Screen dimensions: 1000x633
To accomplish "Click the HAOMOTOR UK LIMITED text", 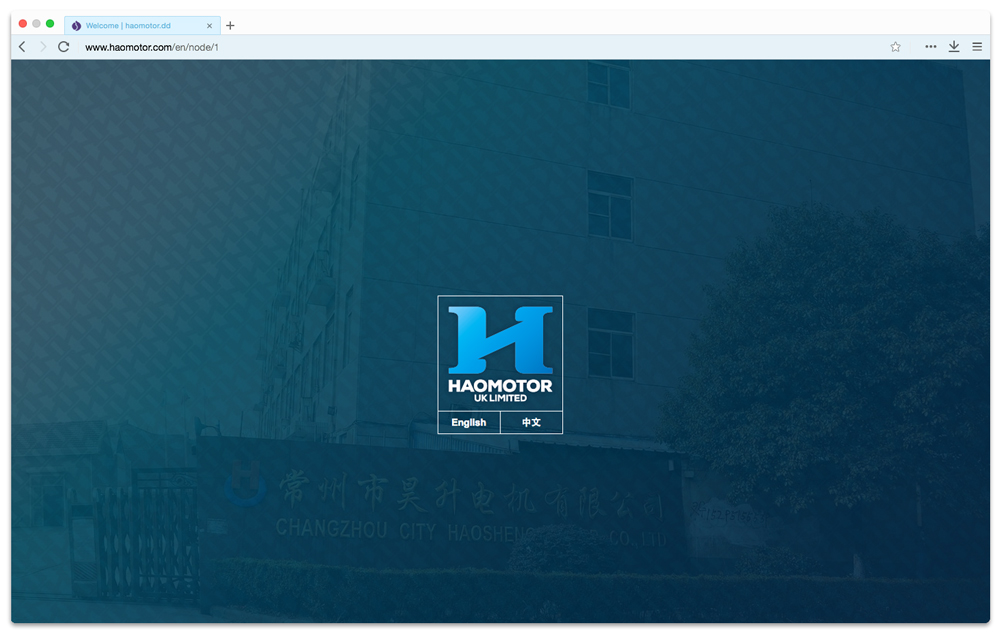I will coord(501,390).
